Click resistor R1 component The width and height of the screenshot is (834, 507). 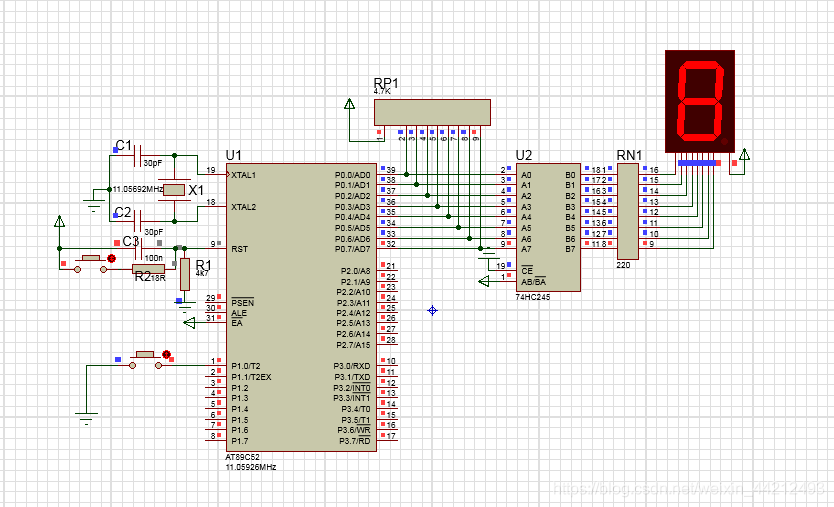coord(184,272)
